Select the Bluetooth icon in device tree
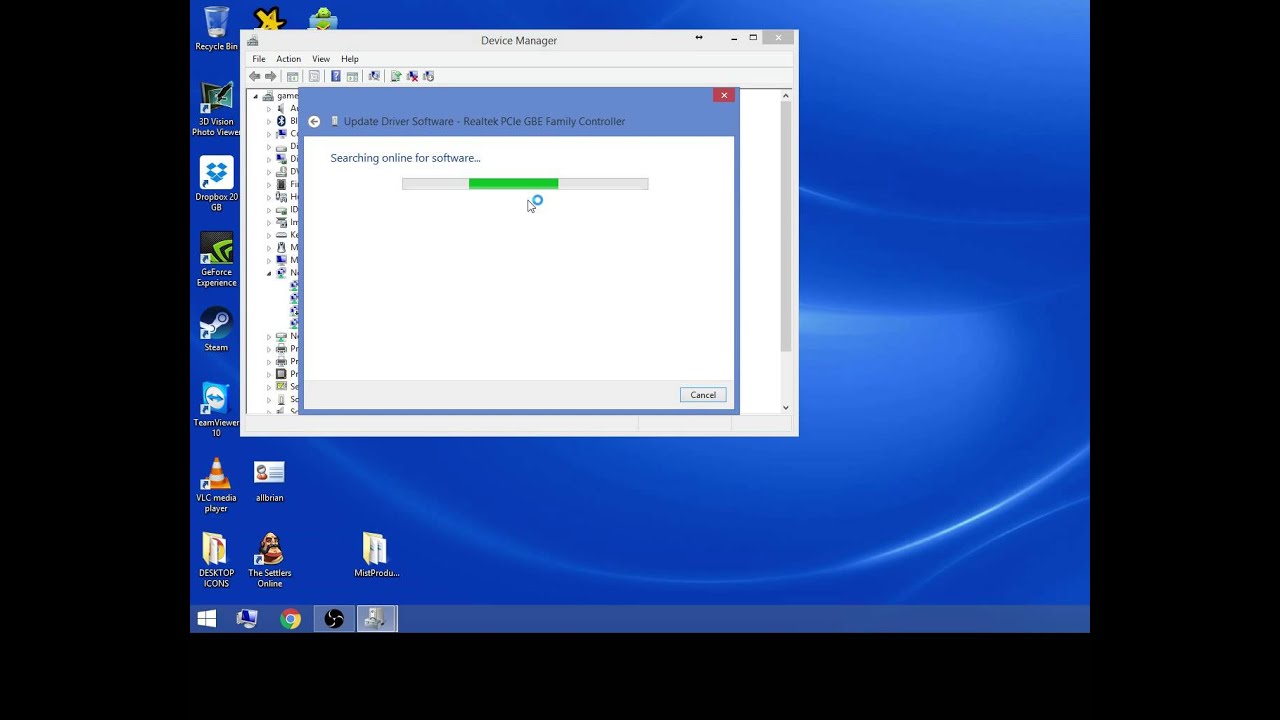The height and width of the screenshot is (720, 1280). 282,121
